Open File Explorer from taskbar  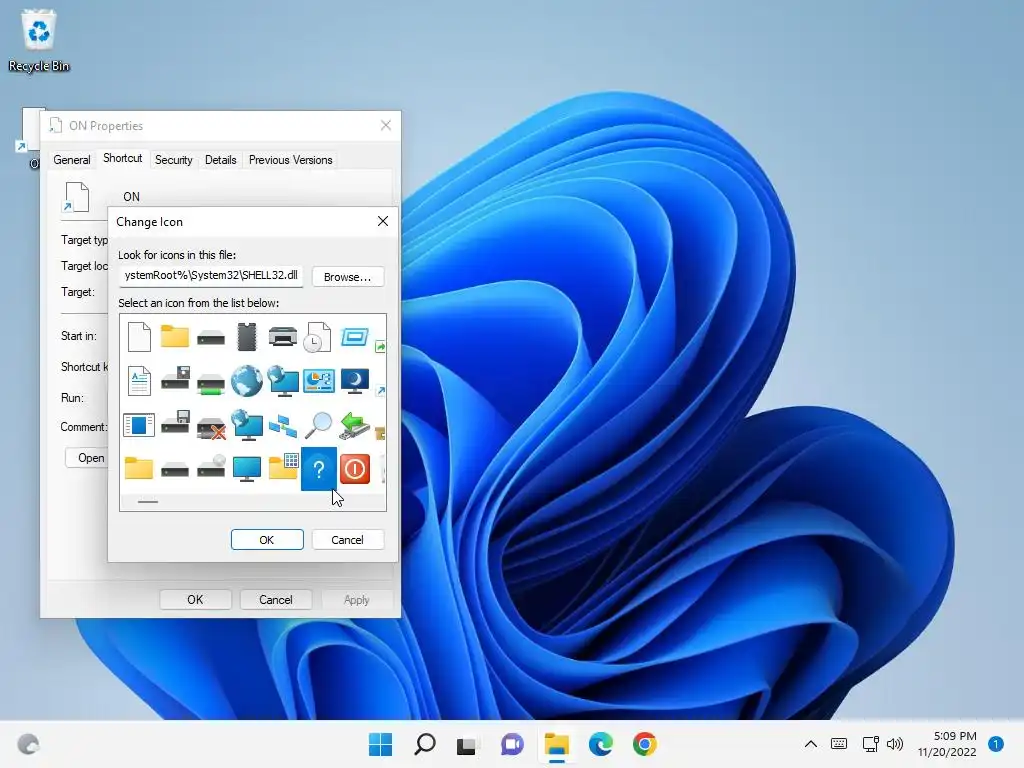tap(557, 744)
